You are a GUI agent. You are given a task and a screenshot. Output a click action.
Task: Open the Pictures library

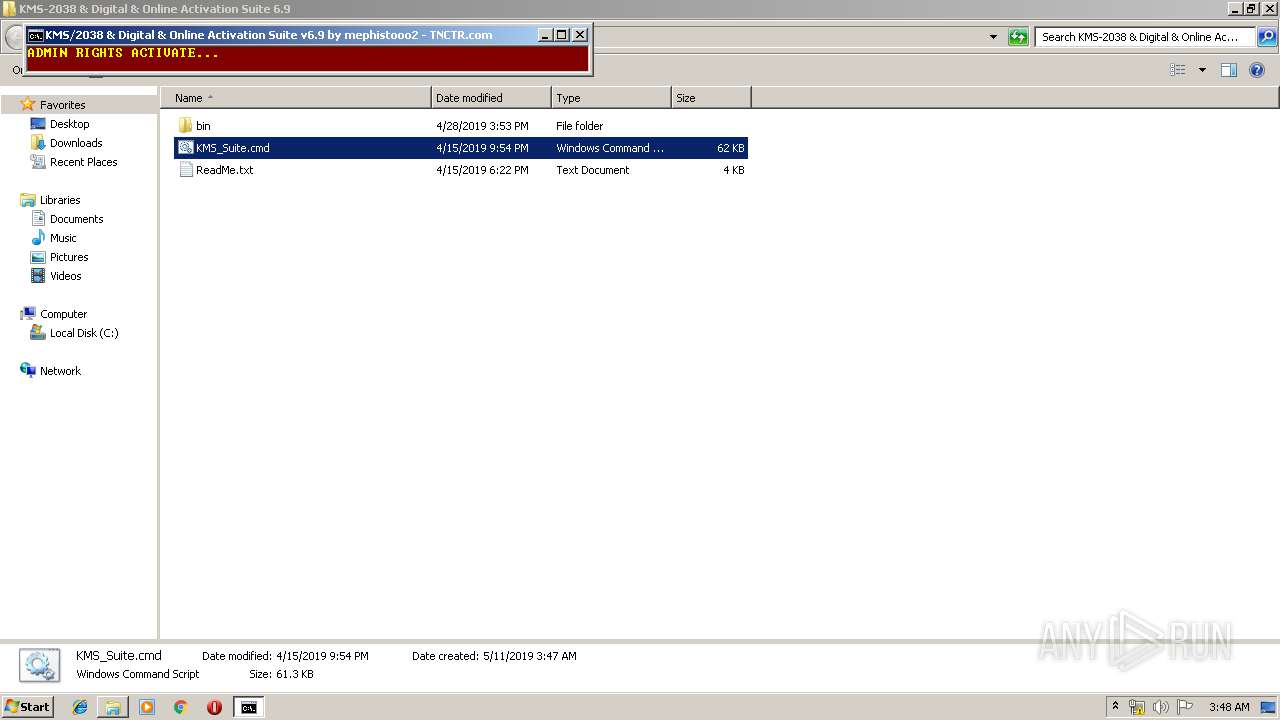click(69, 257)
